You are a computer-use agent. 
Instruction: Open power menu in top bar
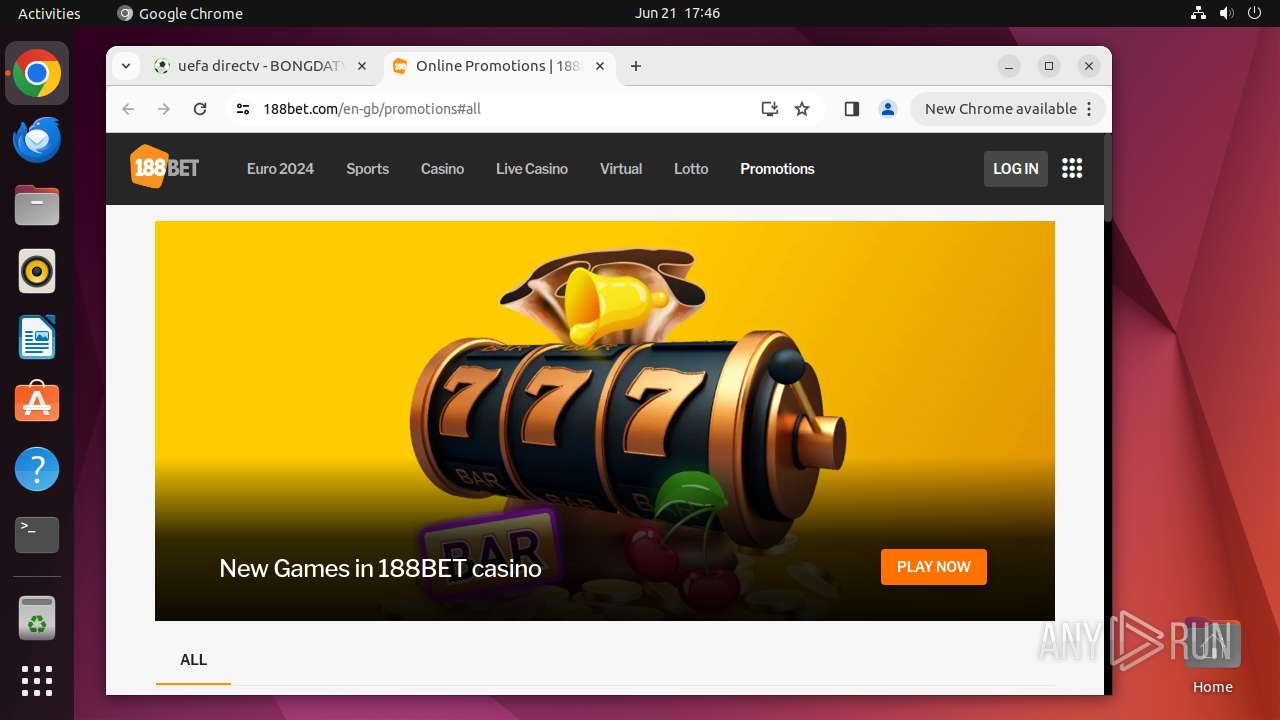[x=1255, y=13]
